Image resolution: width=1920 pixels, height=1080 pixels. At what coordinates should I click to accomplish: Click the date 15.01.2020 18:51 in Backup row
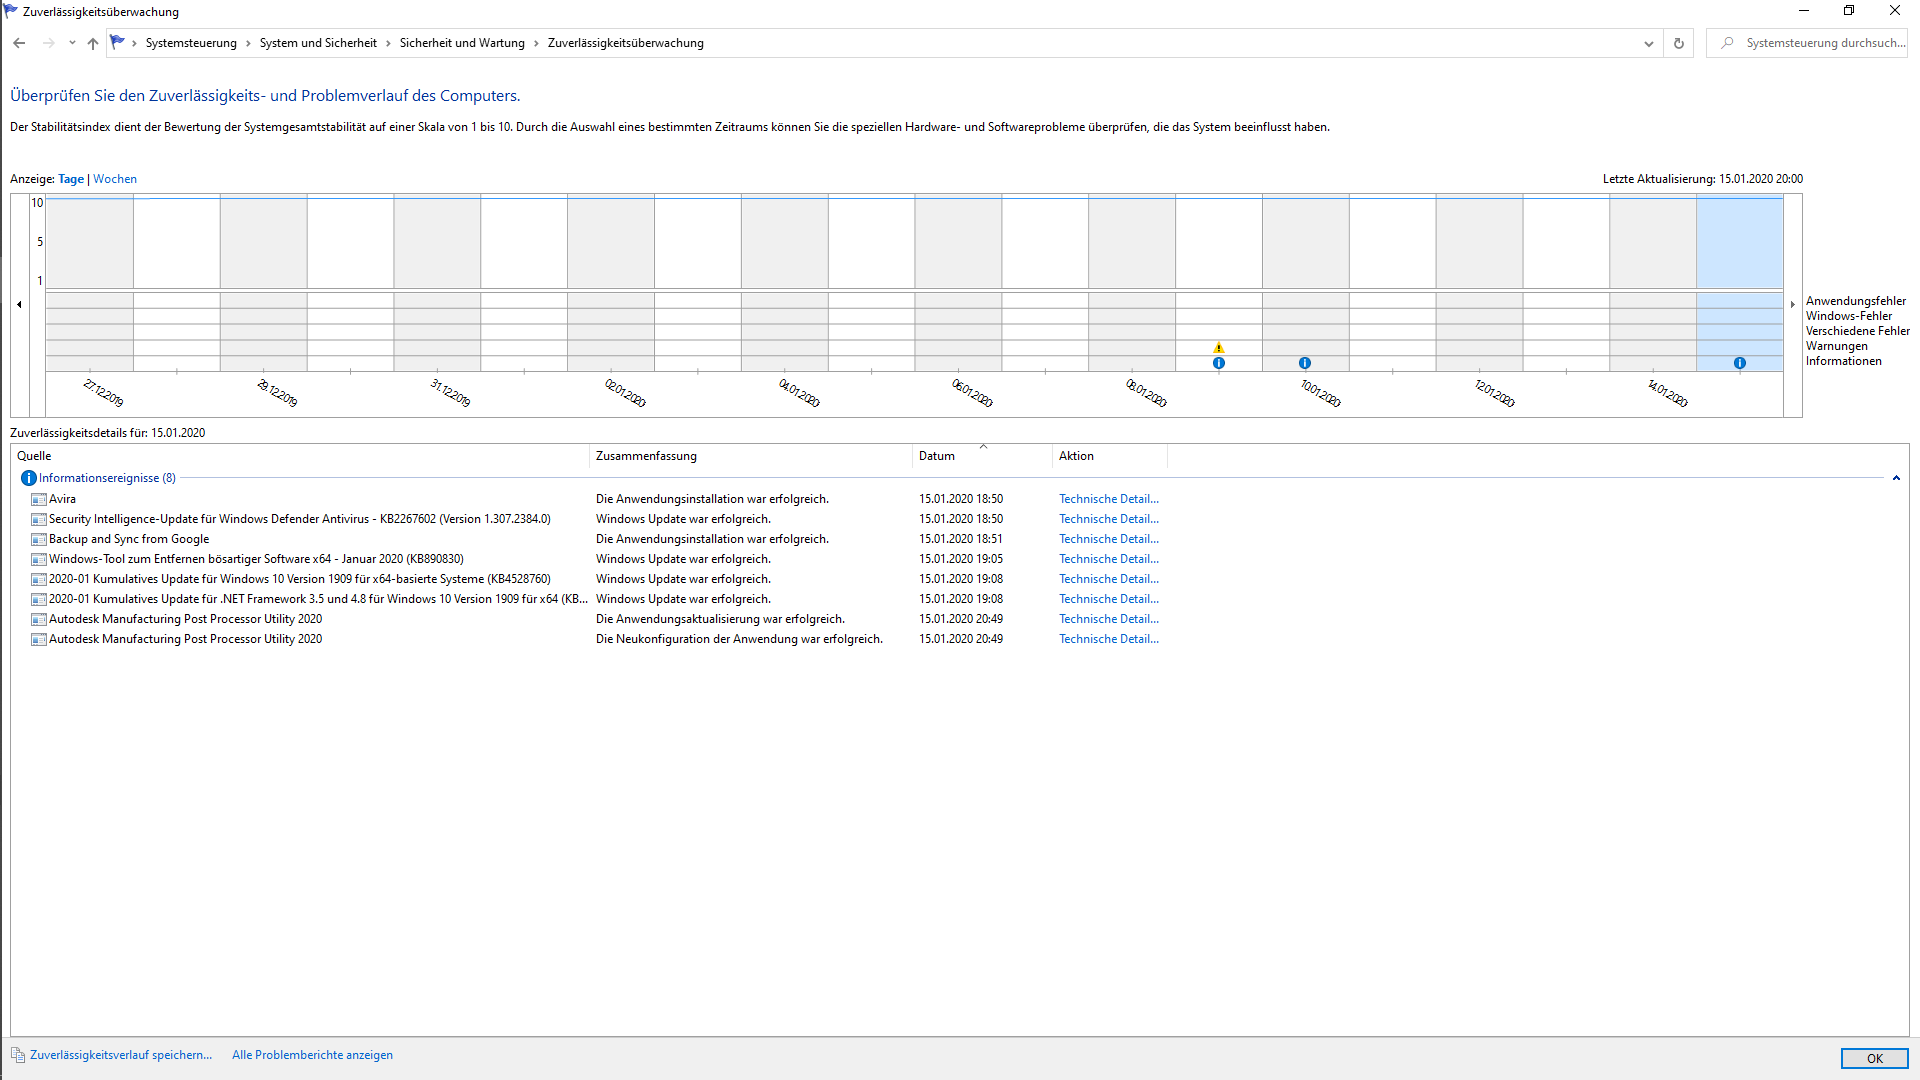pos(961,539)
